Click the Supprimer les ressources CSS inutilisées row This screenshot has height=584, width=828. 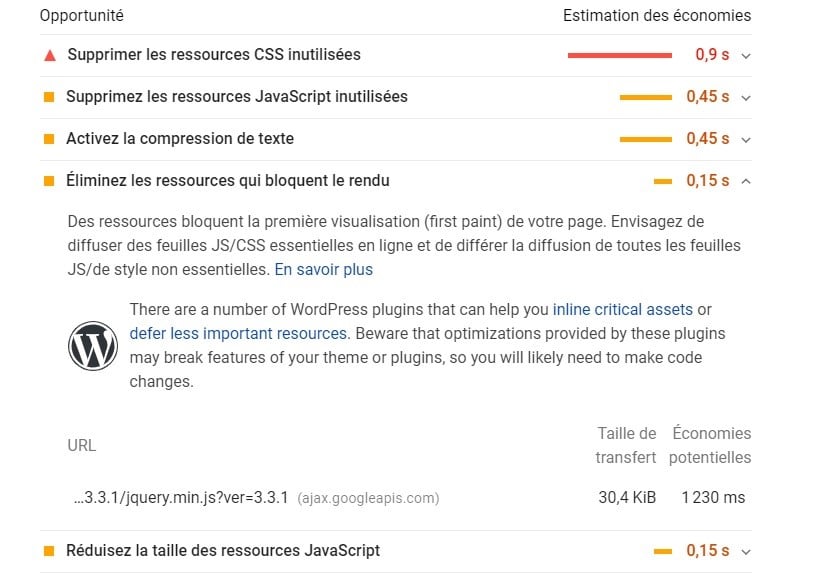(x=396, y=55)
